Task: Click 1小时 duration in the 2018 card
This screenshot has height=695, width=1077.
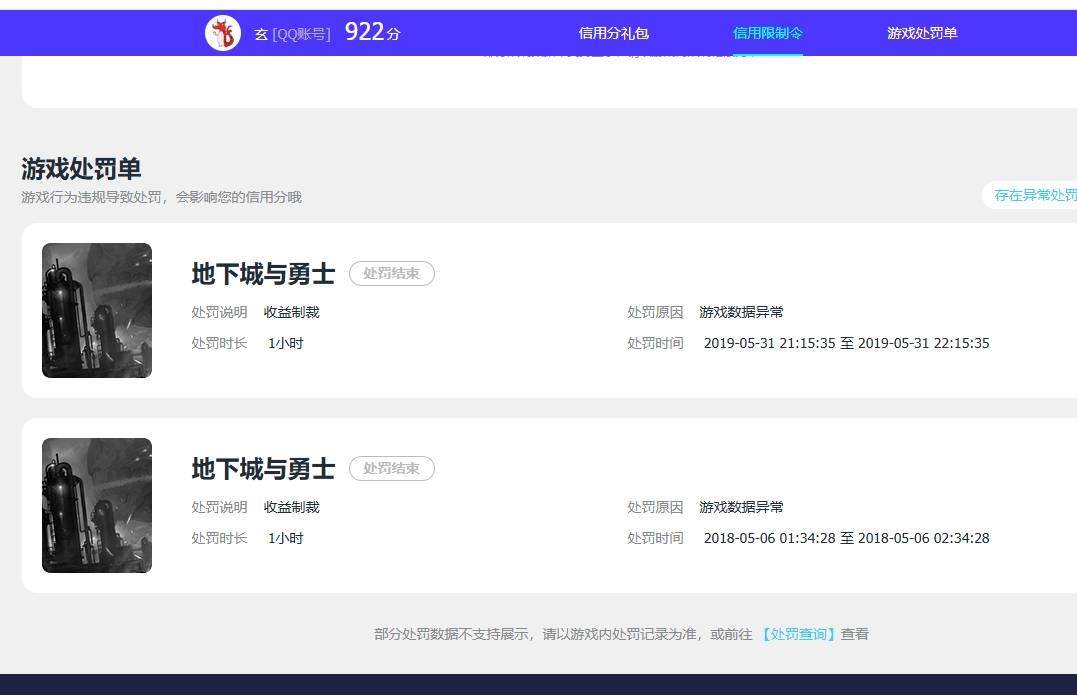Action: [x=286, y=538]
